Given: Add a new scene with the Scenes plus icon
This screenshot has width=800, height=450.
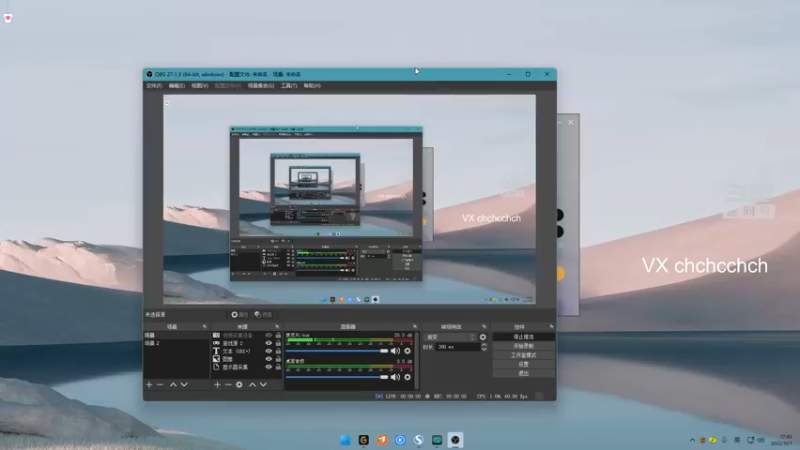Looking at the screenshot, I should [149, 385].
